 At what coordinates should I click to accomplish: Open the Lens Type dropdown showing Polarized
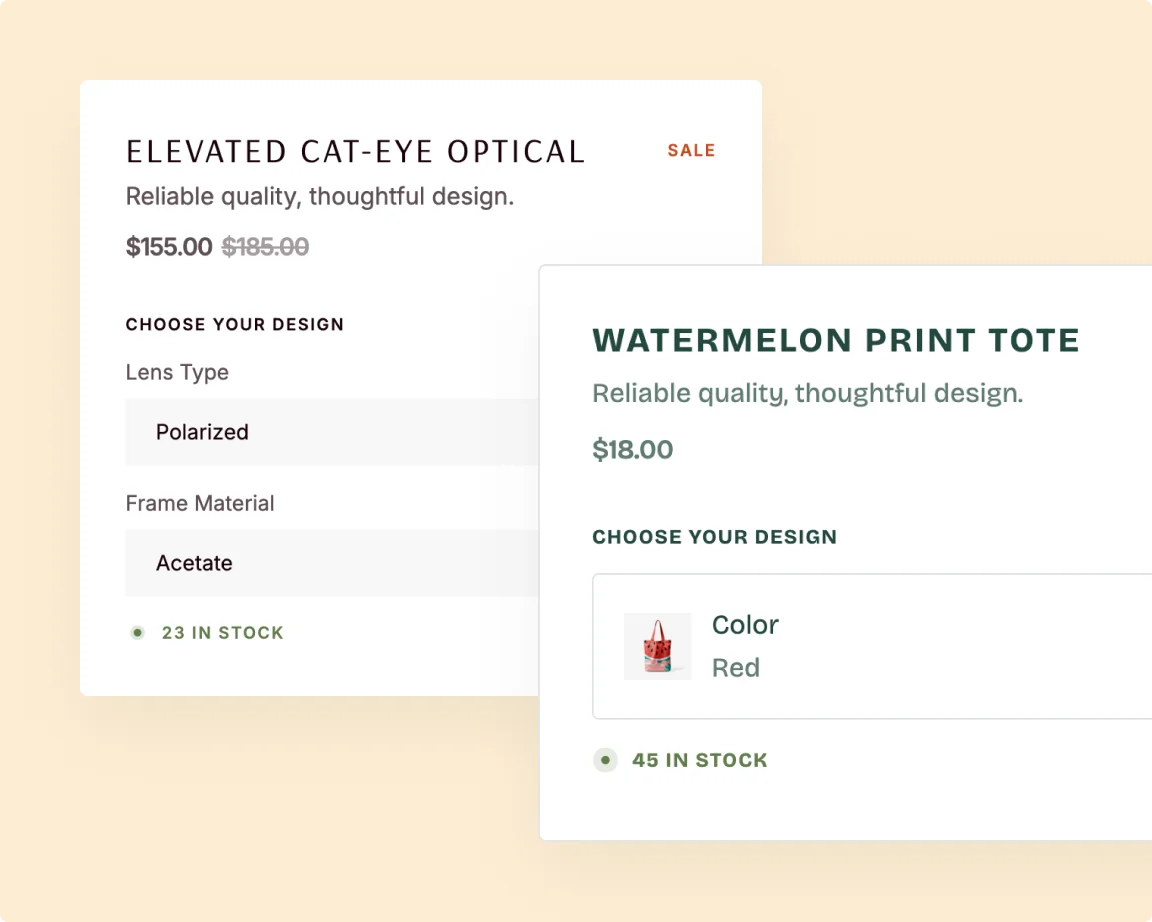(x=330, y=432)
